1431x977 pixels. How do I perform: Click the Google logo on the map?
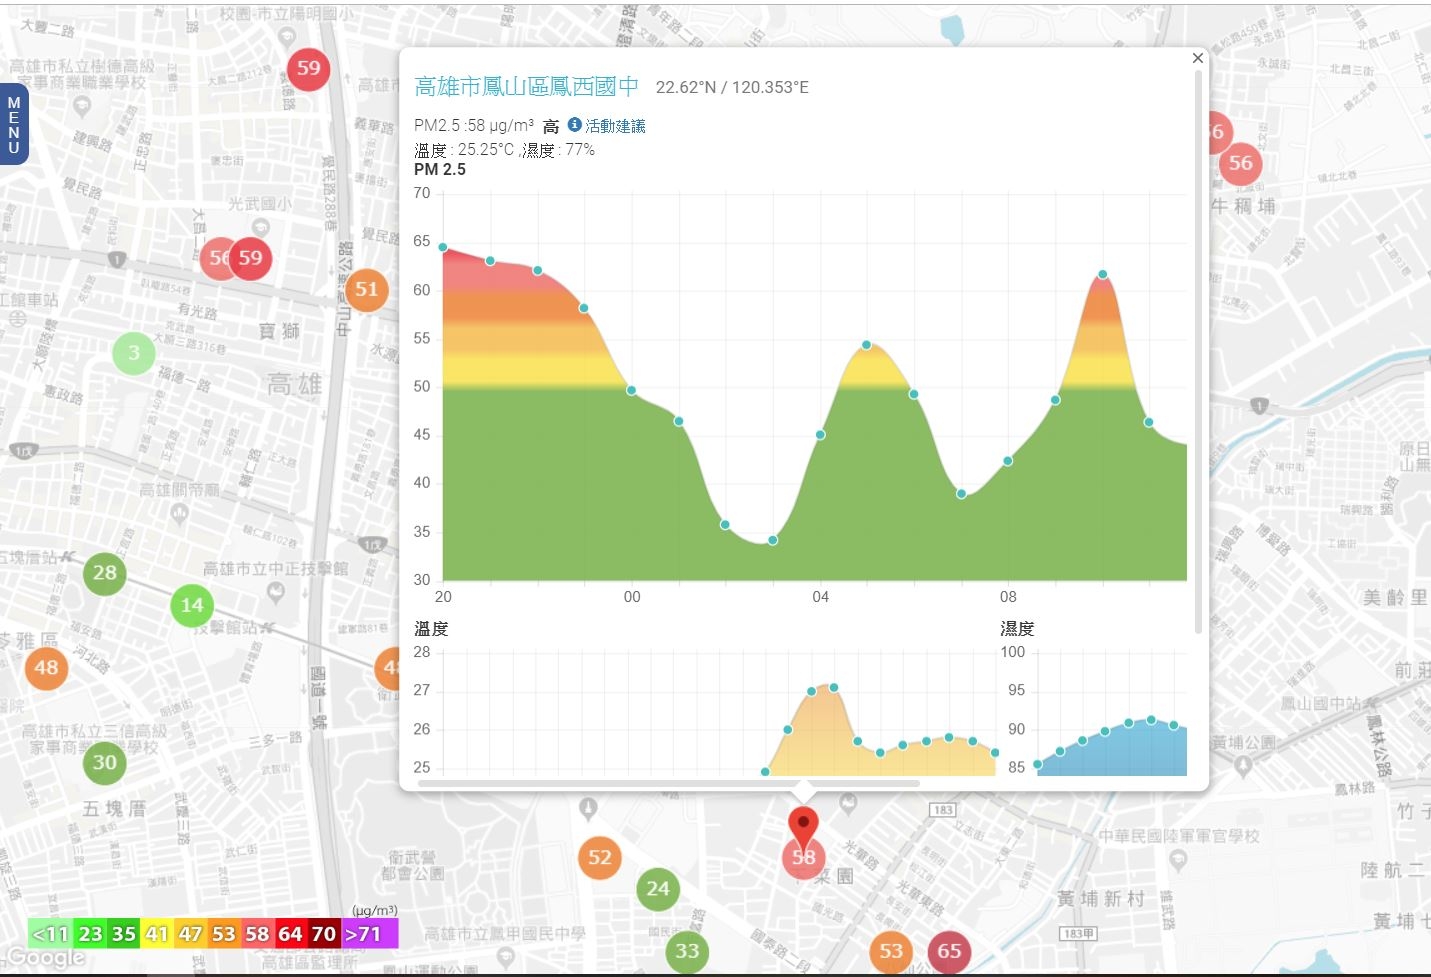click(45, 958)
